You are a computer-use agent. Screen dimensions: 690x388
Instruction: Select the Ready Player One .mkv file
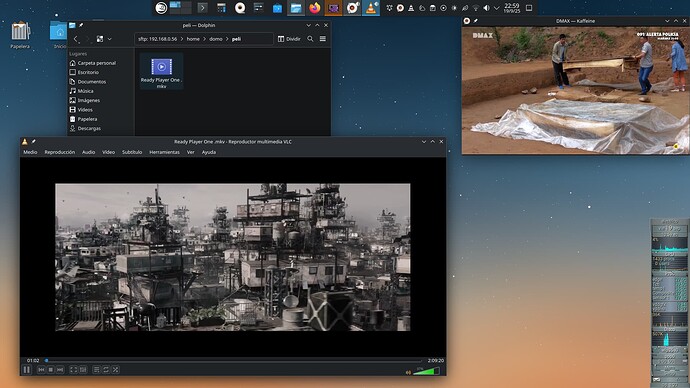coord(161,72)
